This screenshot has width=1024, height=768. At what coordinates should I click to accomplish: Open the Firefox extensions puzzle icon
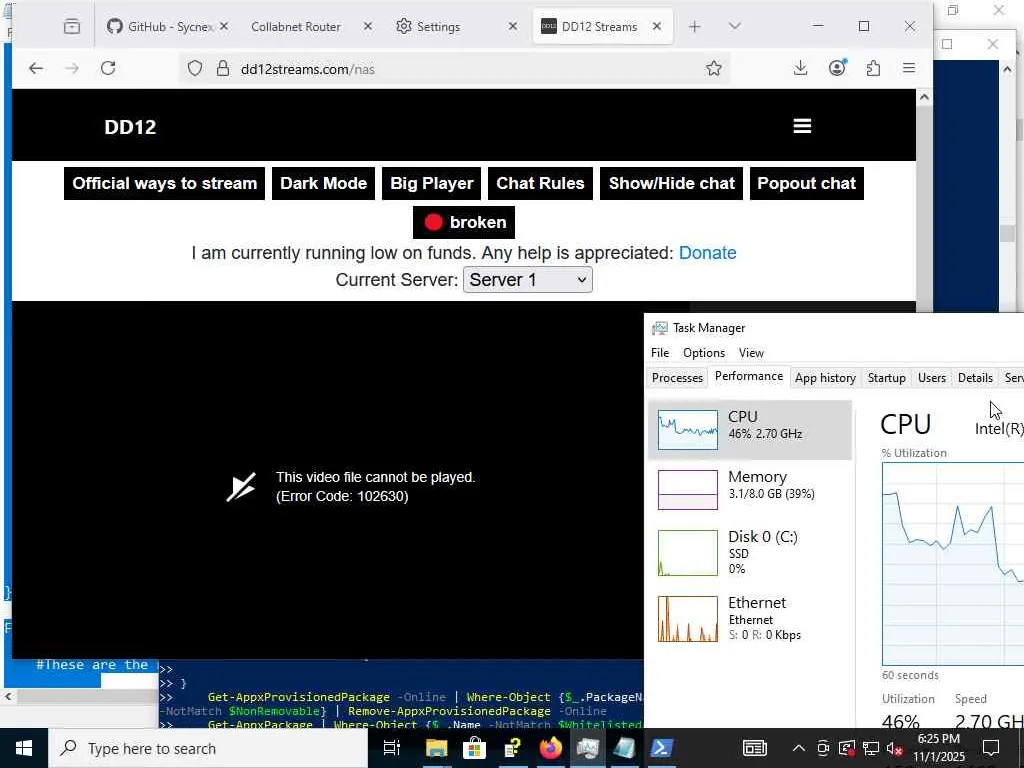(873, 69)
